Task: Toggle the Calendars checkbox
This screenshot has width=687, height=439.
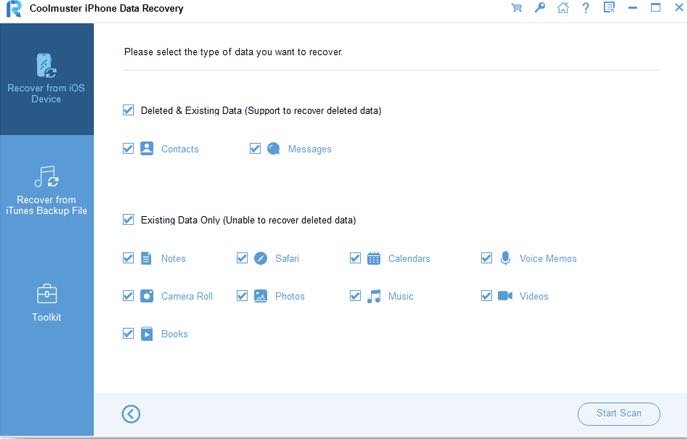Action: [x=355, y=258]
